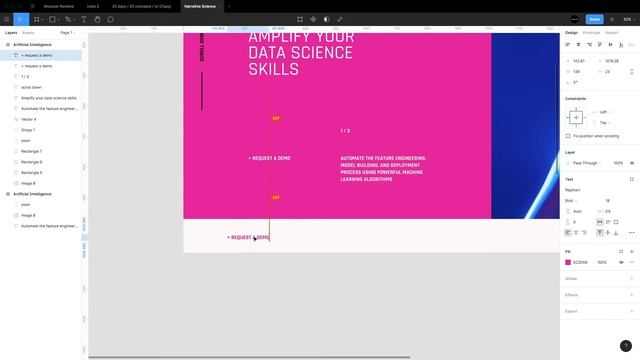Screen dimensions: 640x360
Task: Click the Use as mask icon
Action: pyautogui.click(x=327, y=19)
